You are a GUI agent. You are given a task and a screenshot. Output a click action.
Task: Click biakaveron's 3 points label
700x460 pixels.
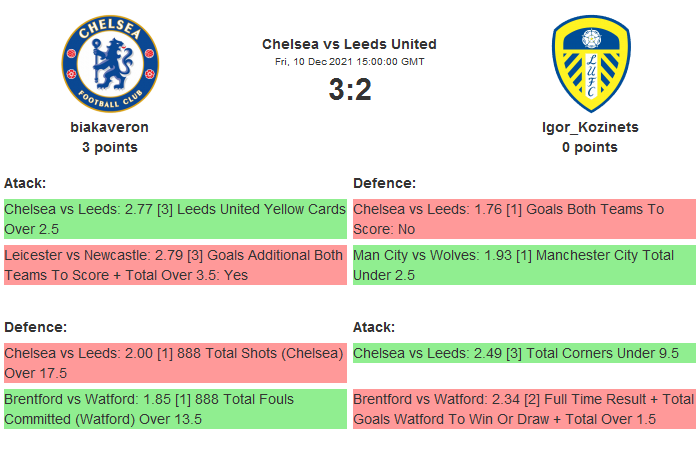(x=110, y=147)
